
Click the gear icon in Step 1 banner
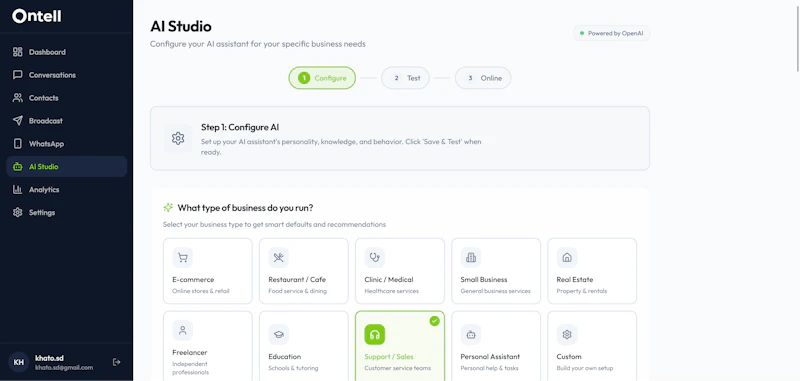coord(178,138)
